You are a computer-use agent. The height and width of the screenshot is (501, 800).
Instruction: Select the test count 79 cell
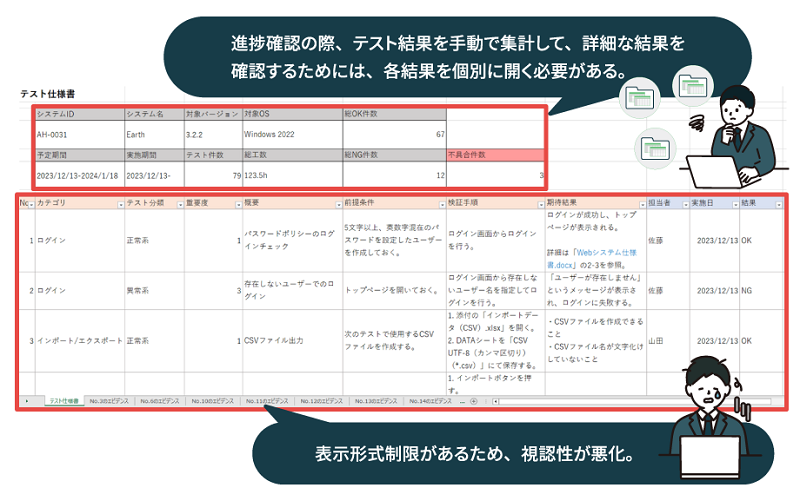[213, 175]
